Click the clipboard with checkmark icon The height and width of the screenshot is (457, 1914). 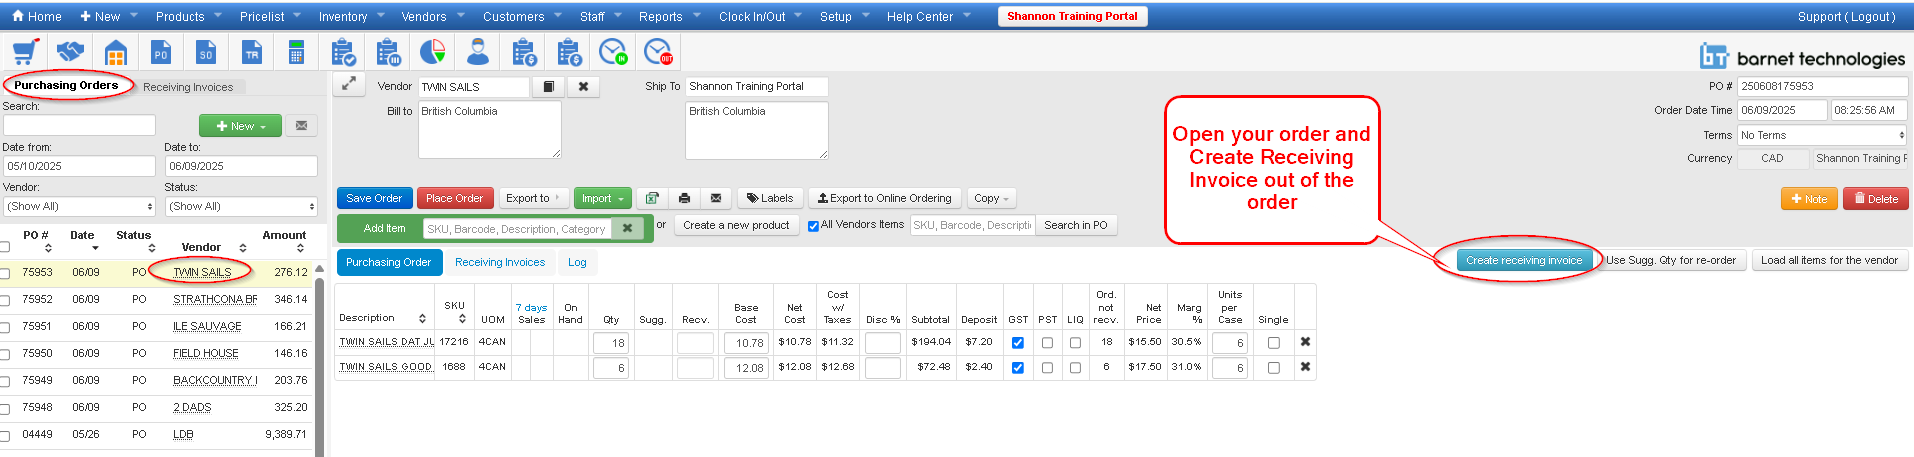(x=343, y=52)
